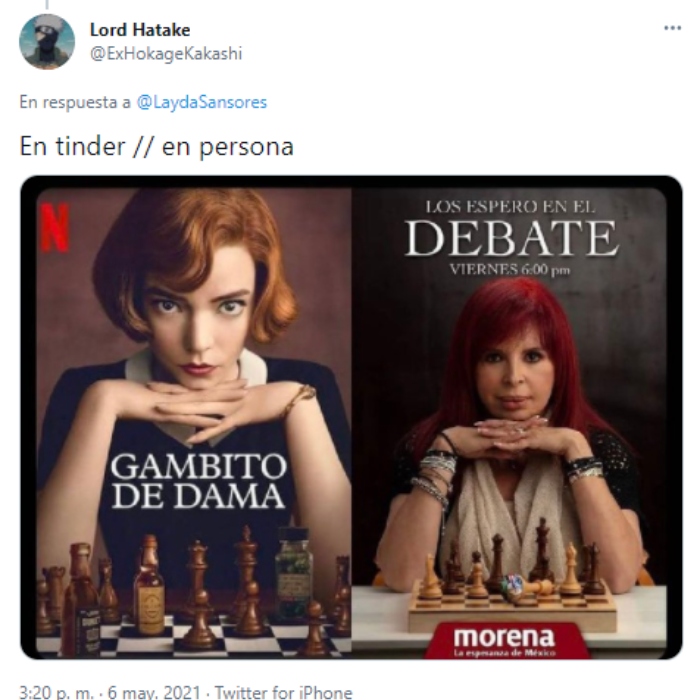Viewport: 700px width, 700px height.
Task: Open the @ExHokageKakashi handle
Action: 166,54
